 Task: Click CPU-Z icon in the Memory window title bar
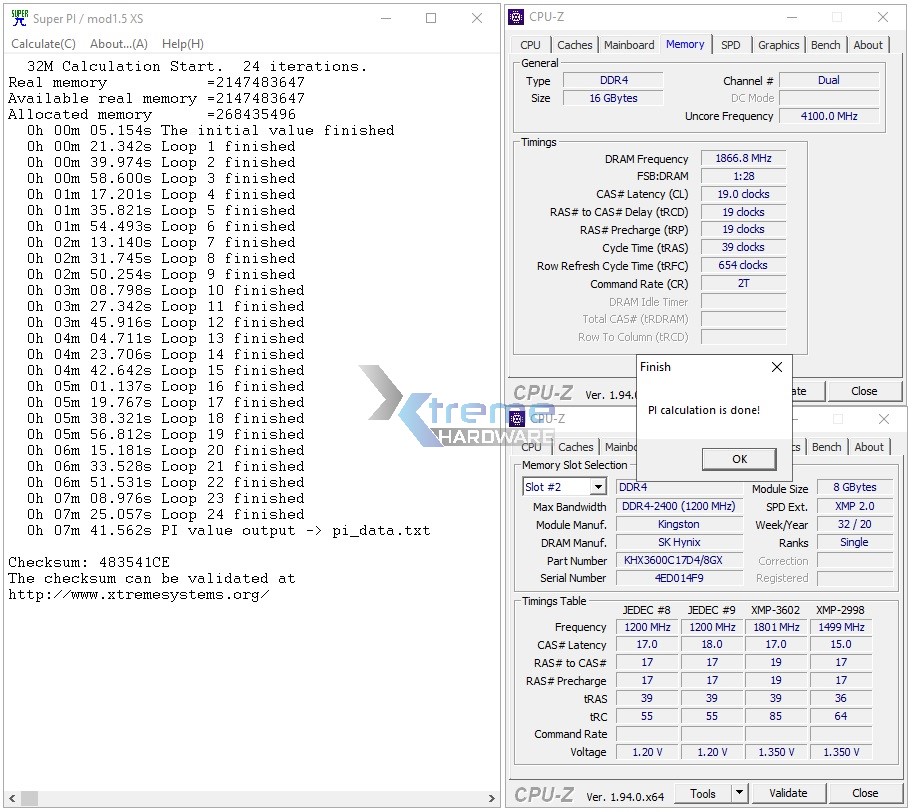[516, 17]
